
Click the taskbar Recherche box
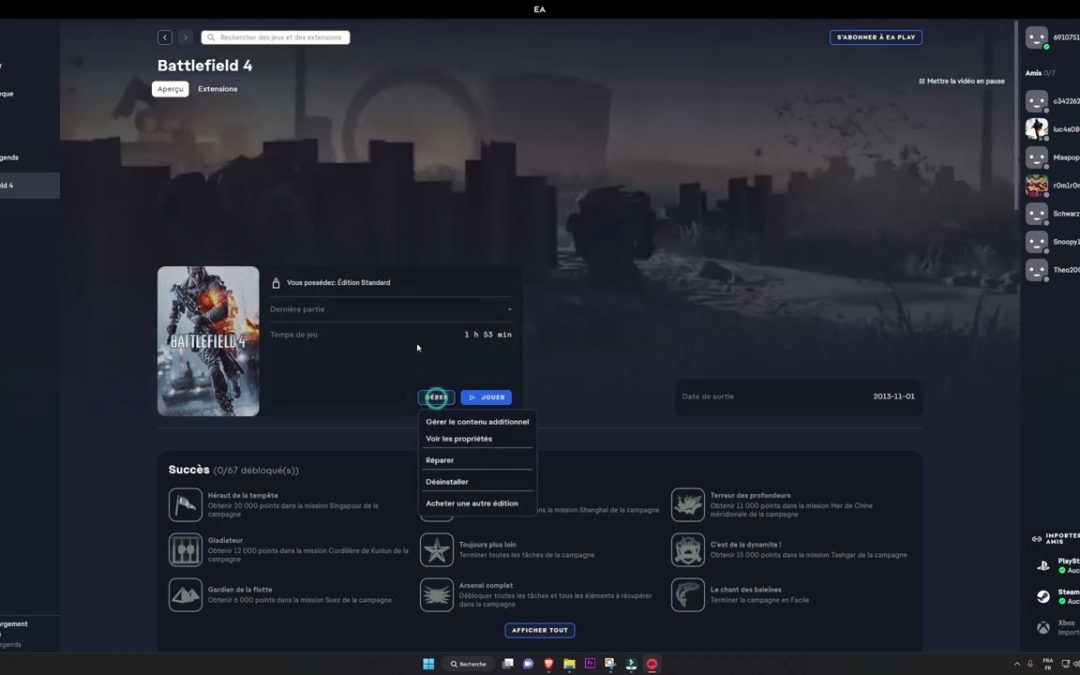[468, 664]
